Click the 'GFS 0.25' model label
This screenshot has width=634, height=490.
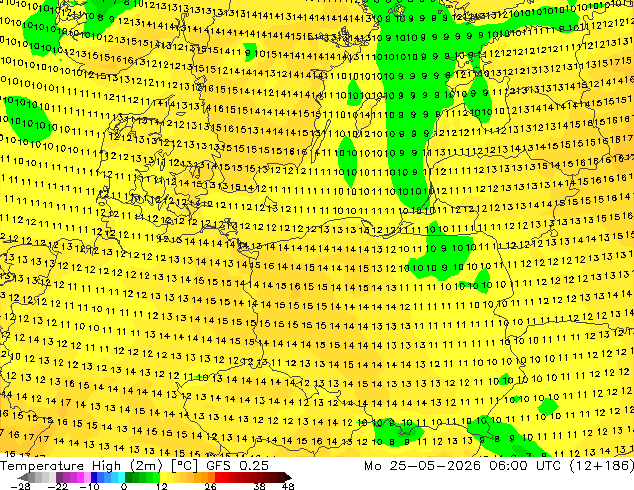(x=237, y=466)
